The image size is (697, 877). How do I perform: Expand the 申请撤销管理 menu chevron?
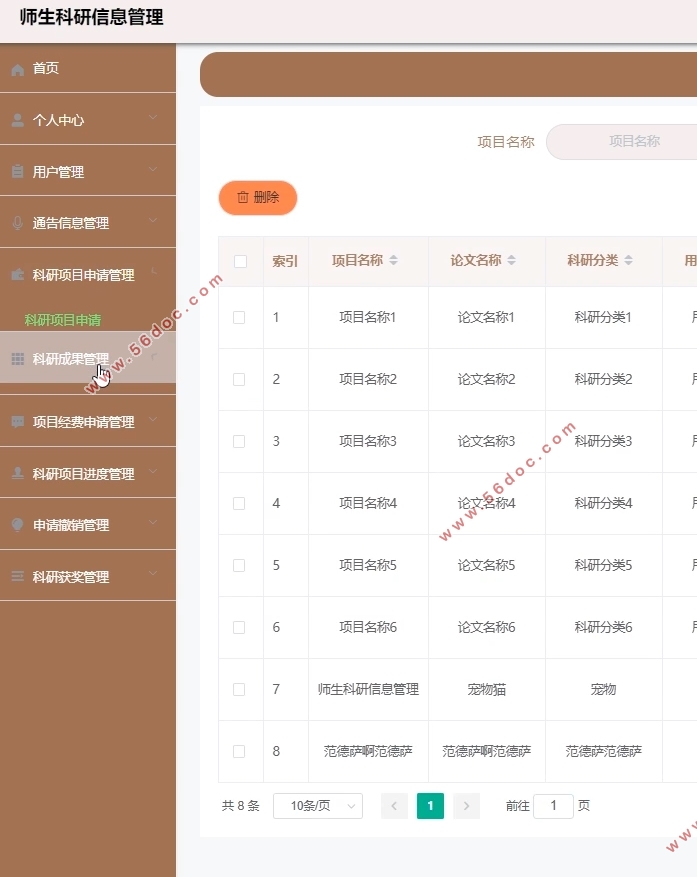153,522
